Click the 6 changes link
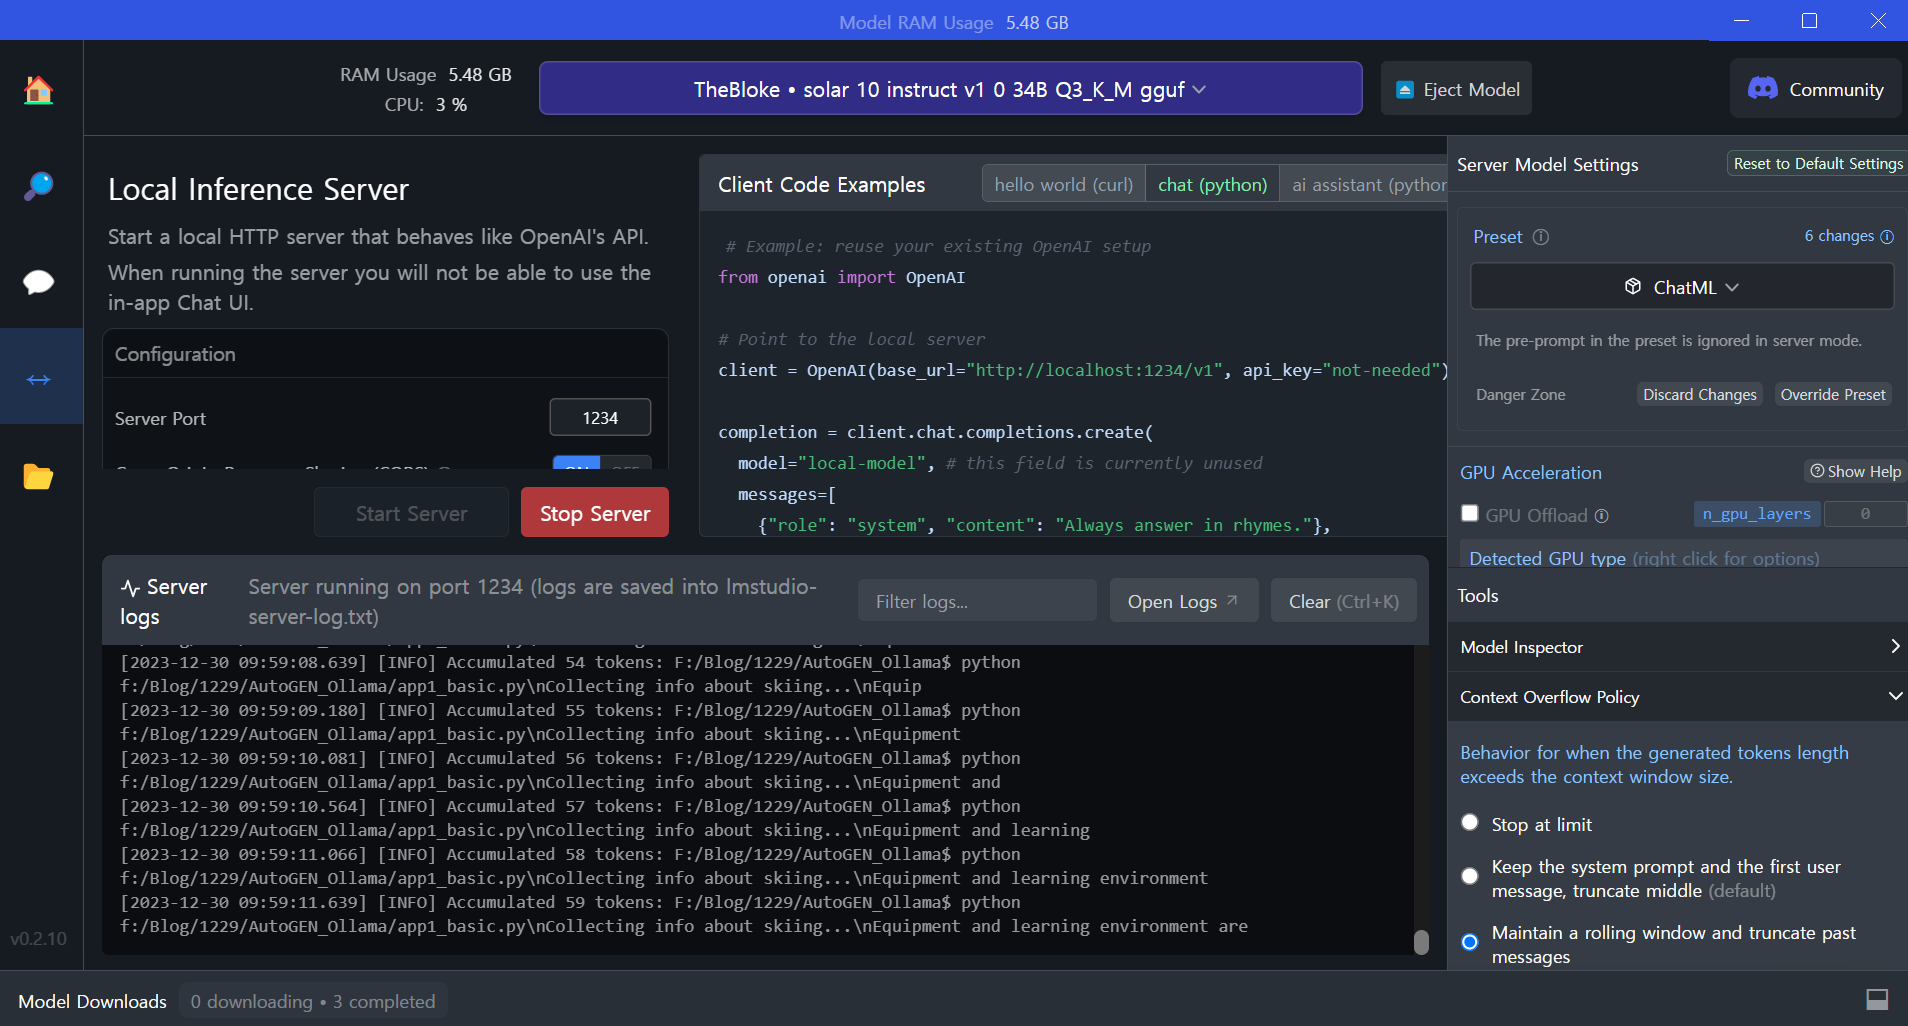 click(x=1839, y=236)
